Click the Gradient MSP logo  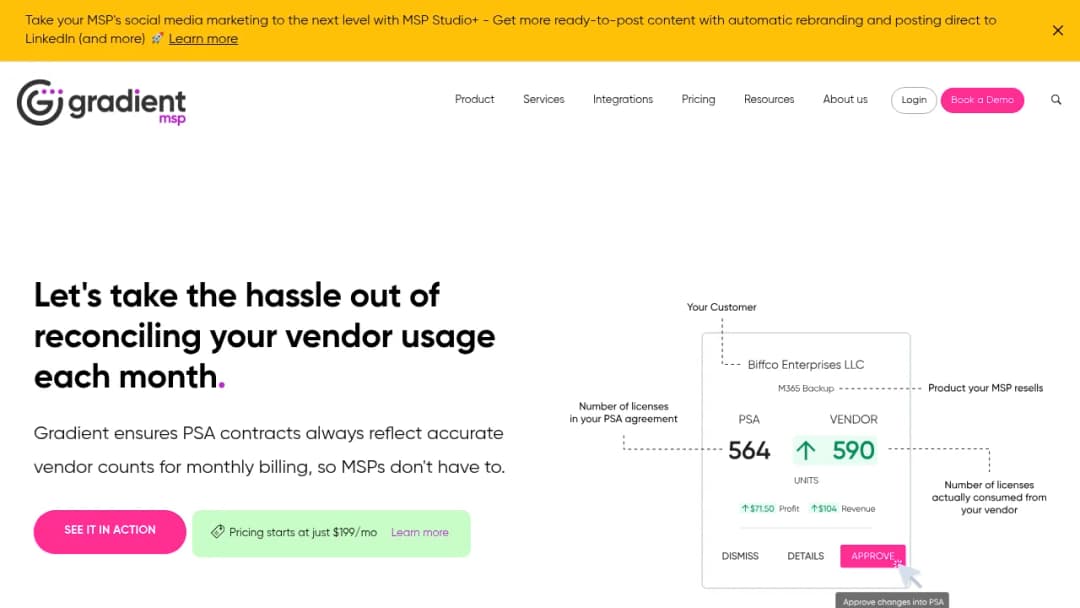(101, 103)
